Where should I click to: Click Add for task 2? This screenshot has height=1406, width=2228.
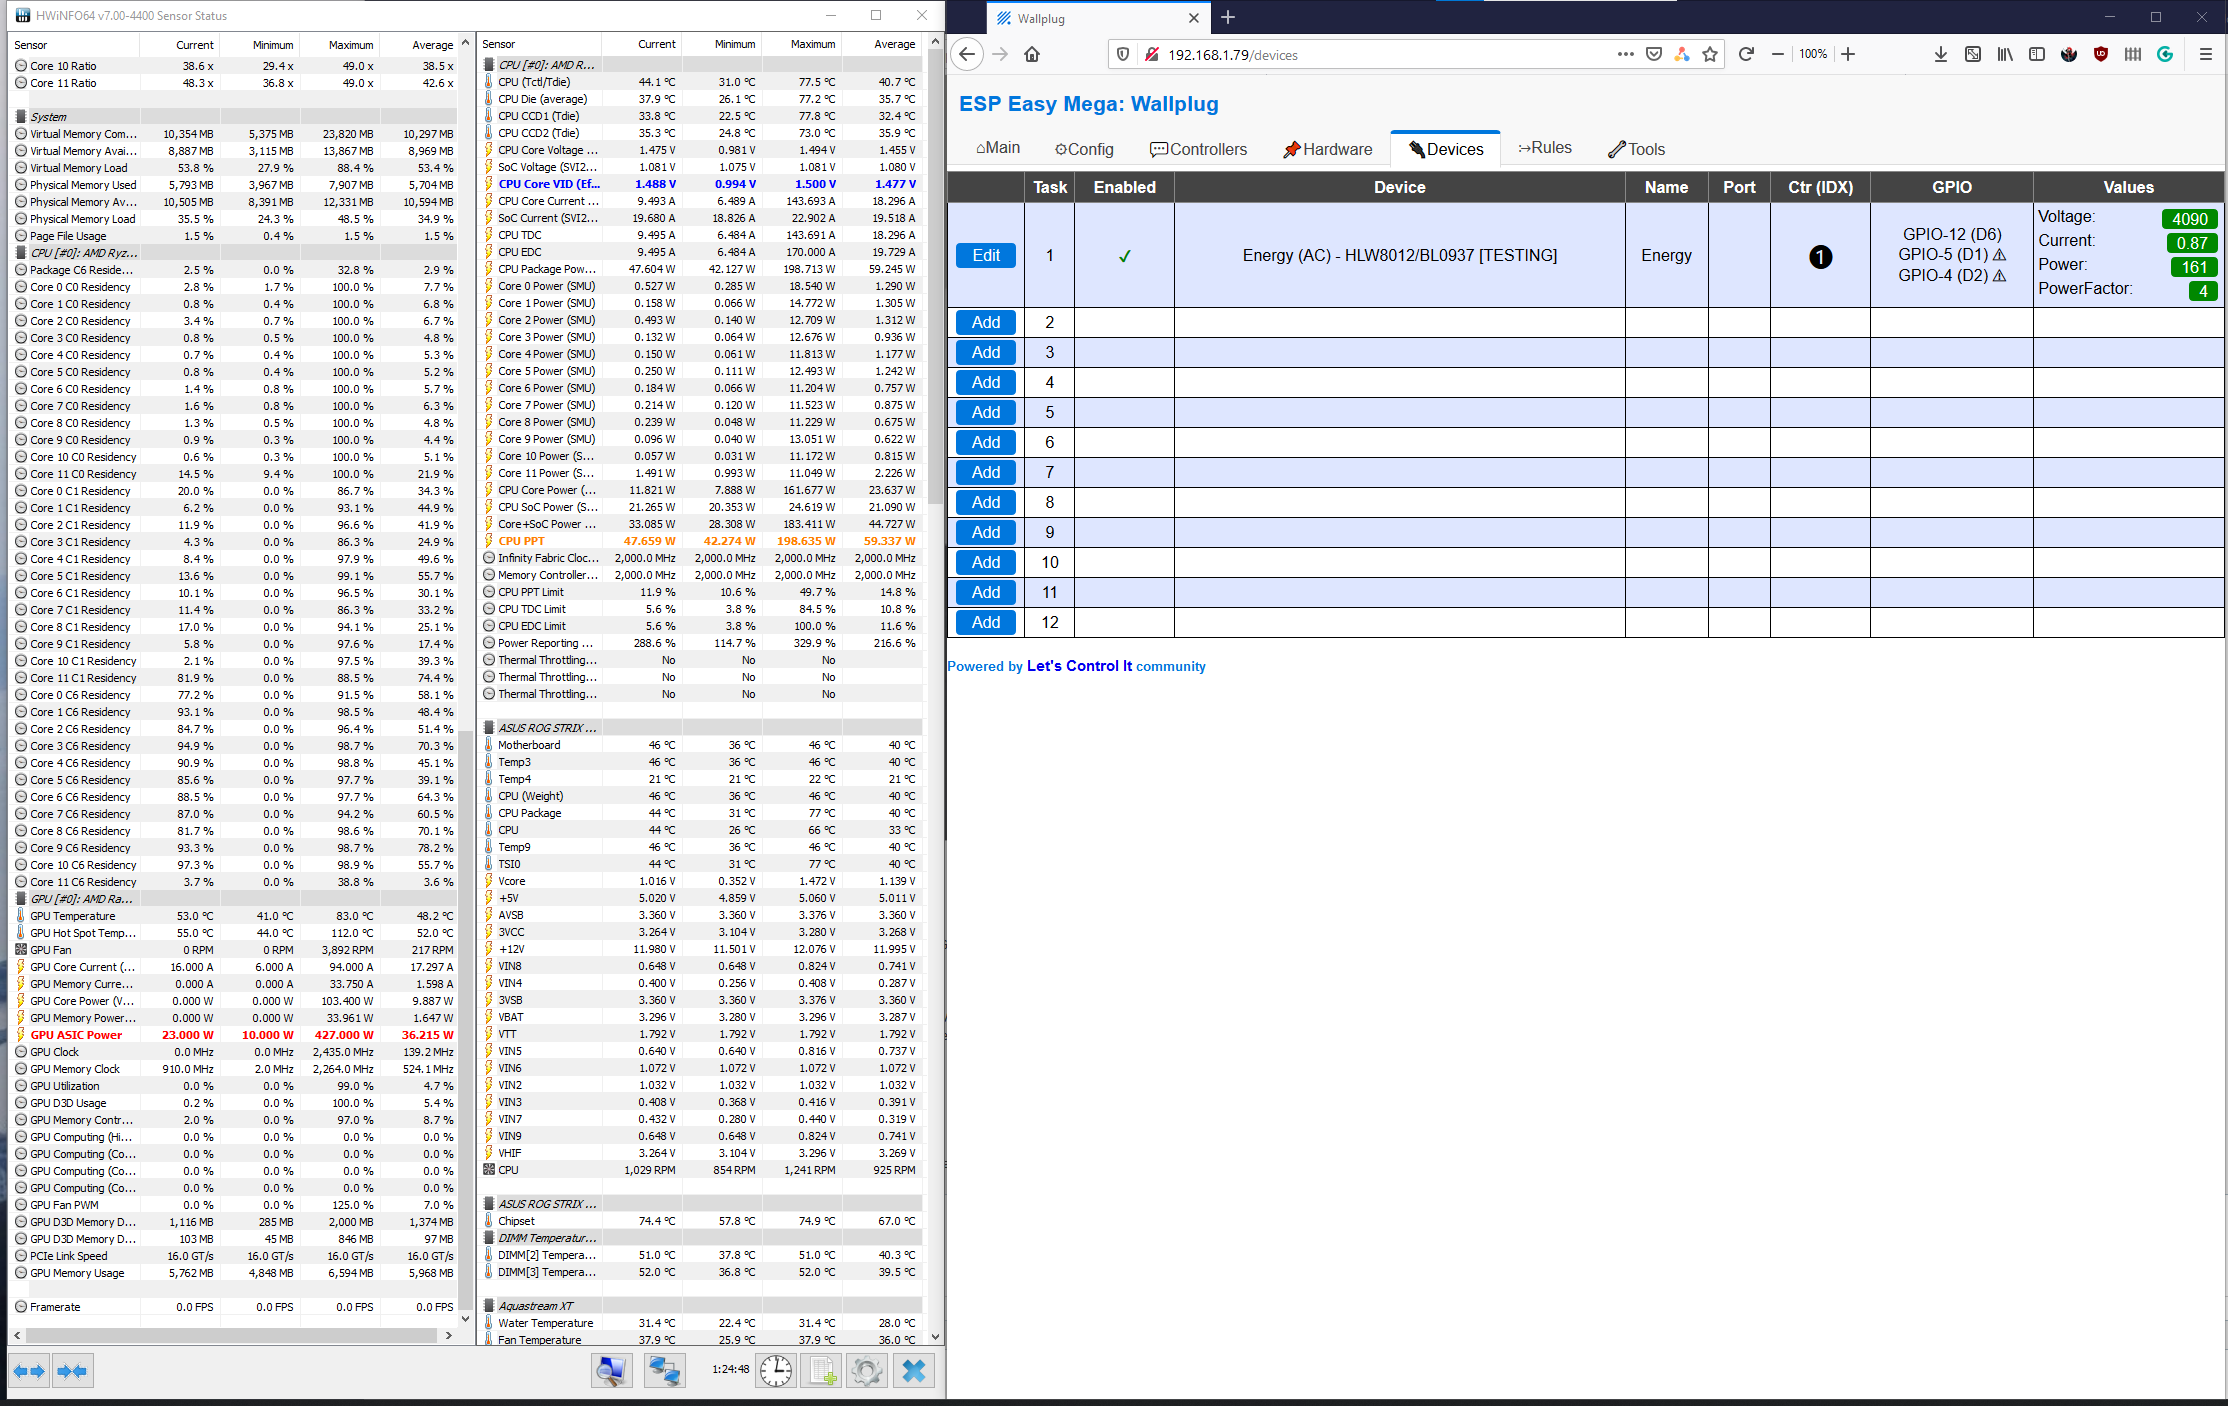(x=986, y=322)
